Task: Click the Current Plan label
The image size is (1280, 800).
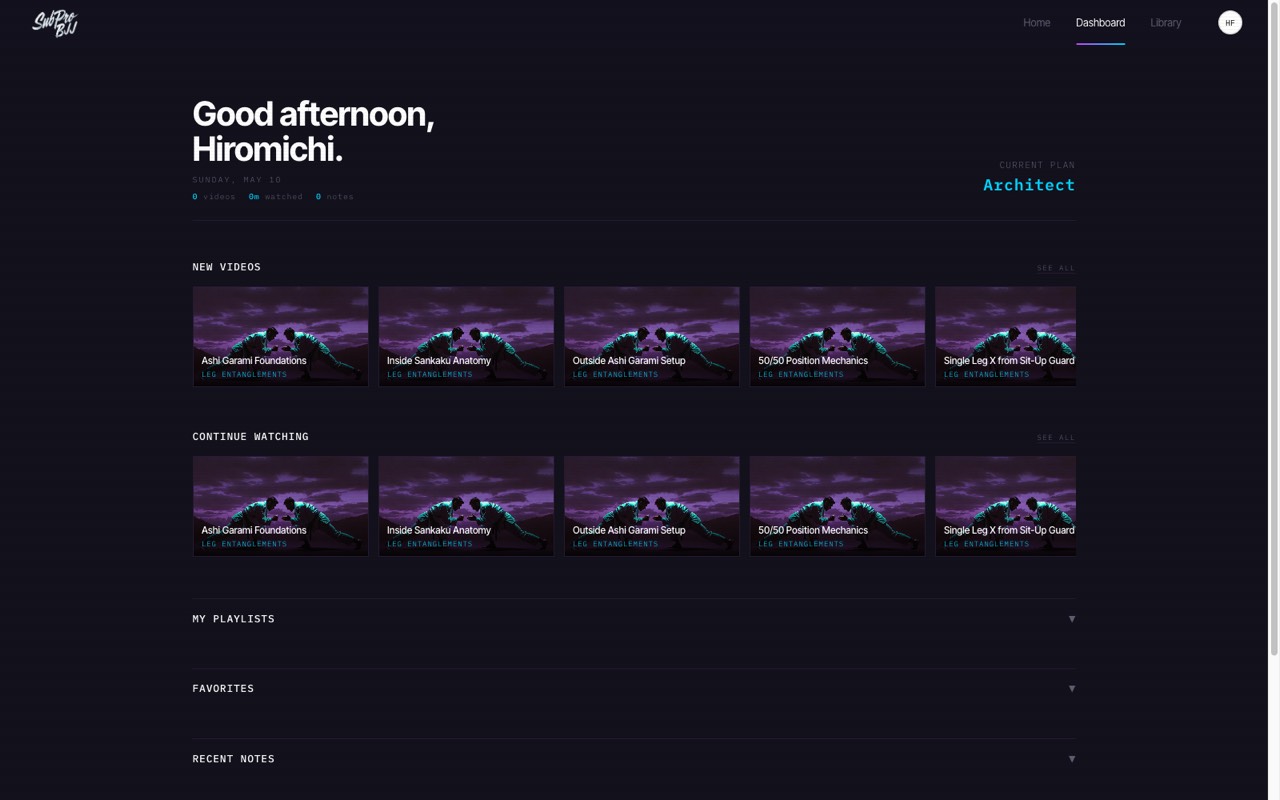Action: click(1037, 165)
